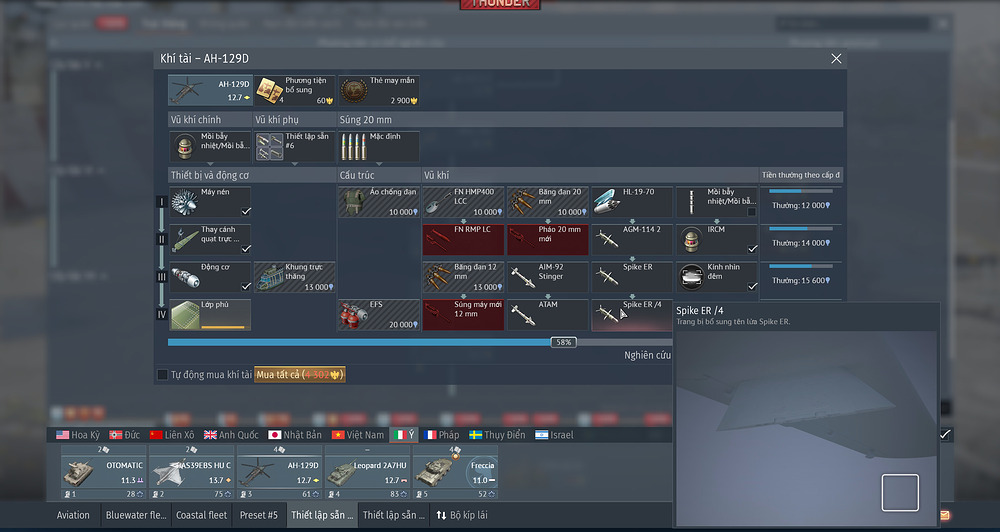
Task: Select the Kính nhìn đêm night vision module
Action: point(717,277)
